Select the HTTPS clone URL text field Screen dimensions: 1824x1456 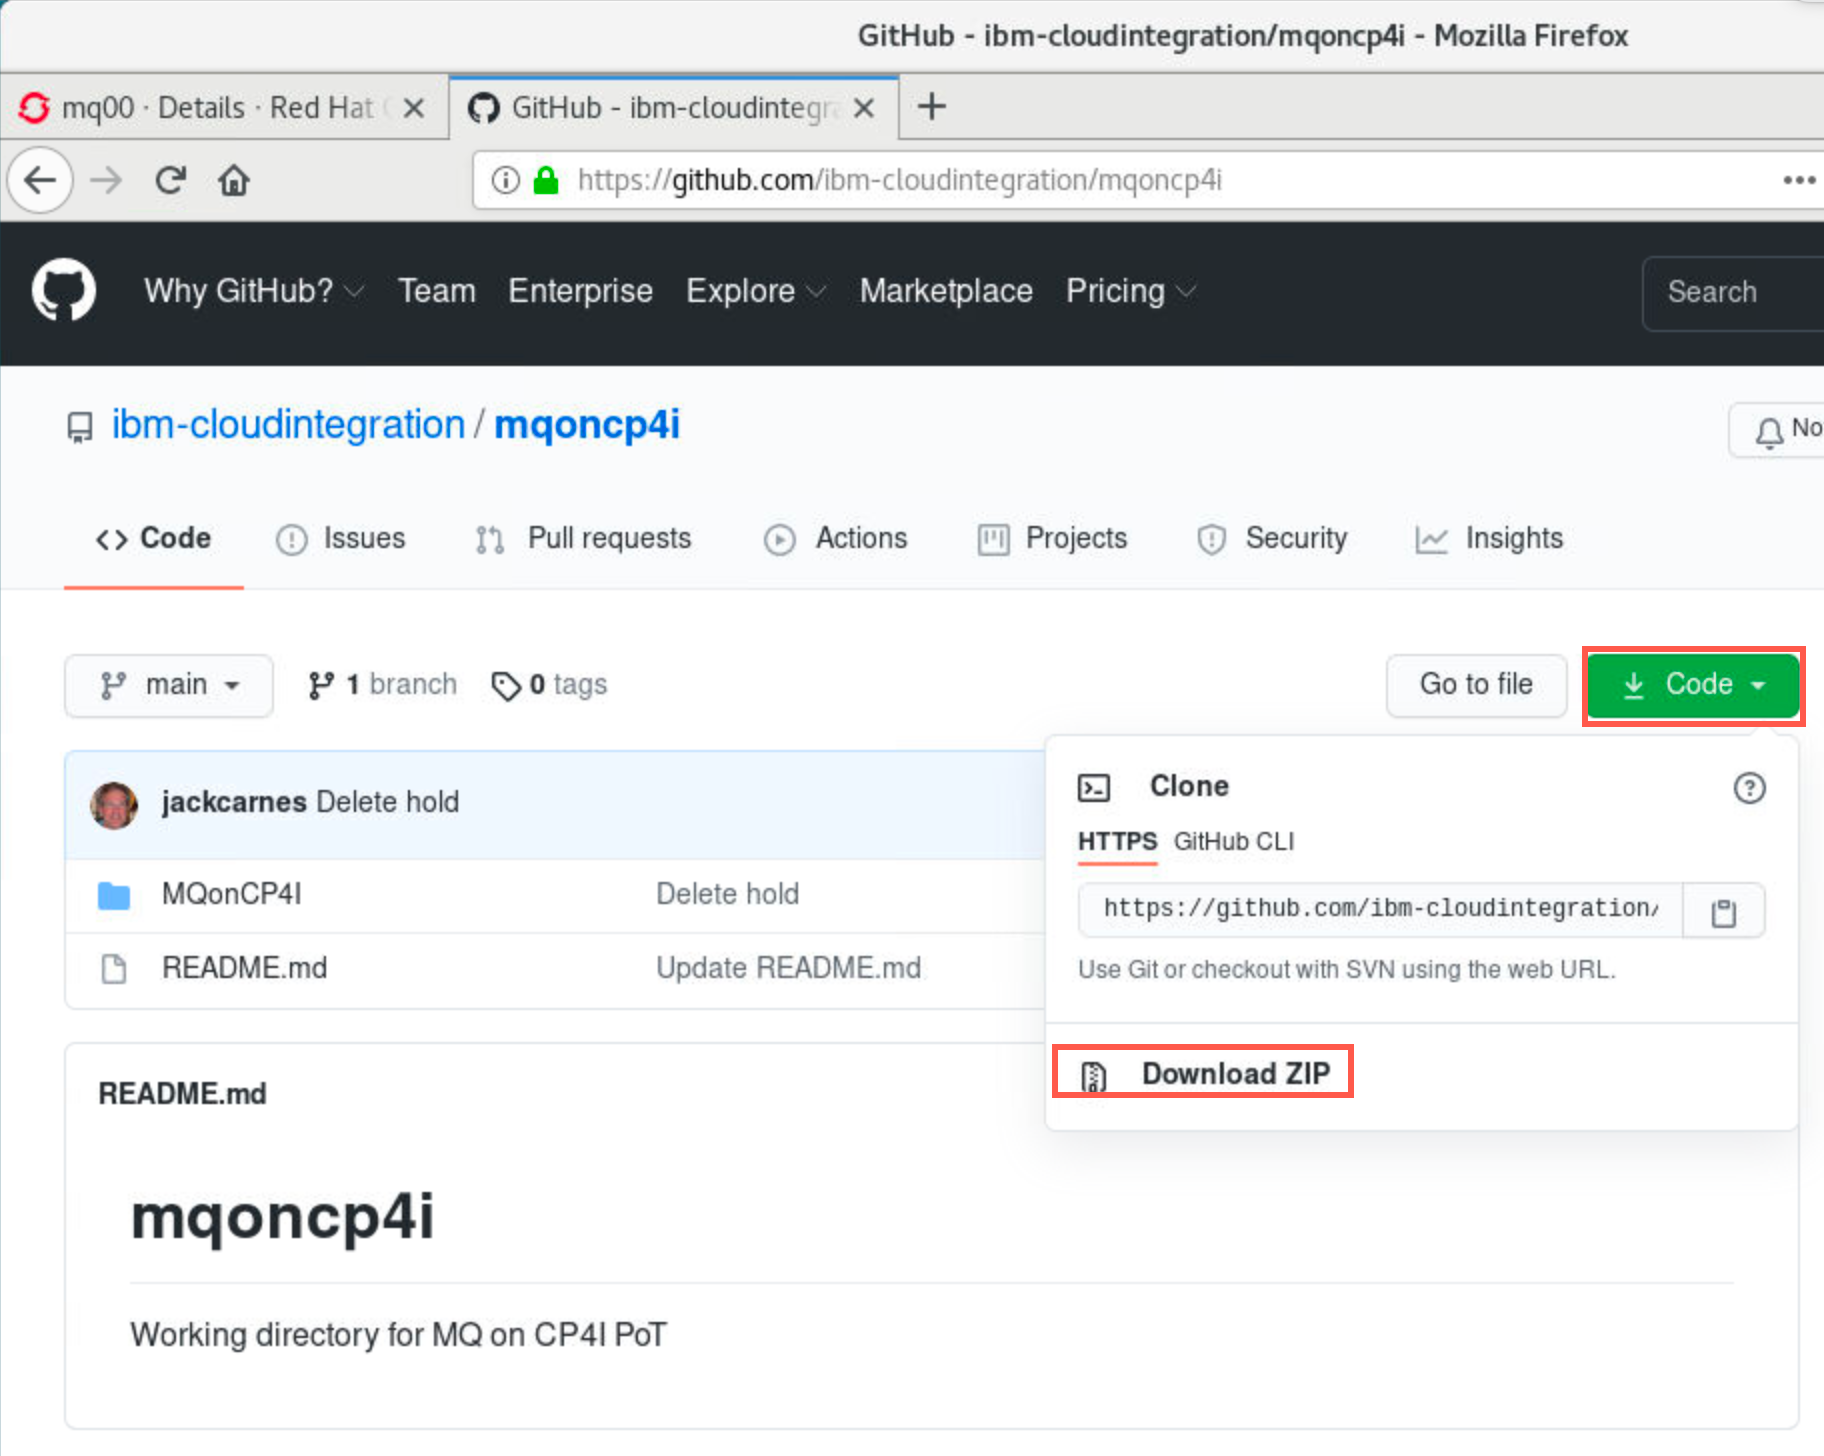tap(1381, 910)
